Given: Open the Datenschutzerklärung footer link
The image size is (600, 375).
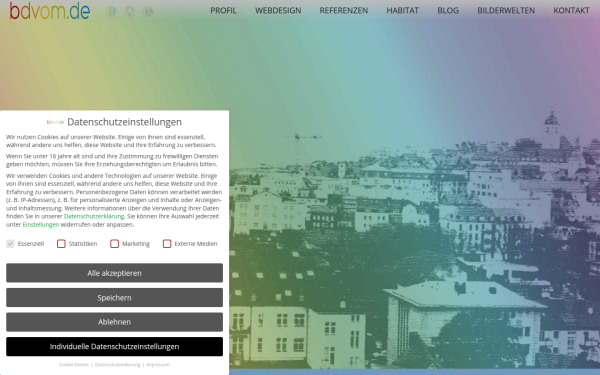Looking at the screenshot, I should tap(117, 365).
